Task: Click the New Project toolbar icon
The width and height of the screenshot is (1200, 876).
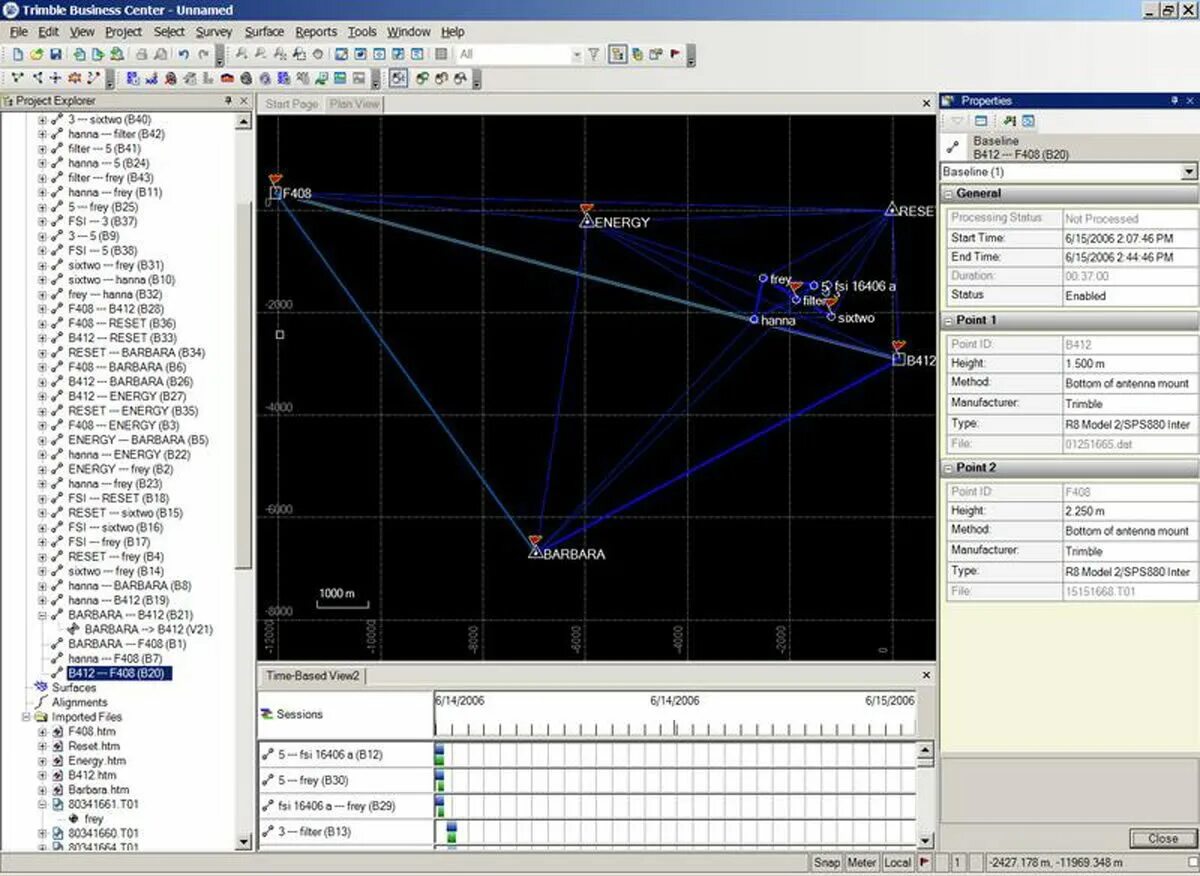Action: [17, 54]
